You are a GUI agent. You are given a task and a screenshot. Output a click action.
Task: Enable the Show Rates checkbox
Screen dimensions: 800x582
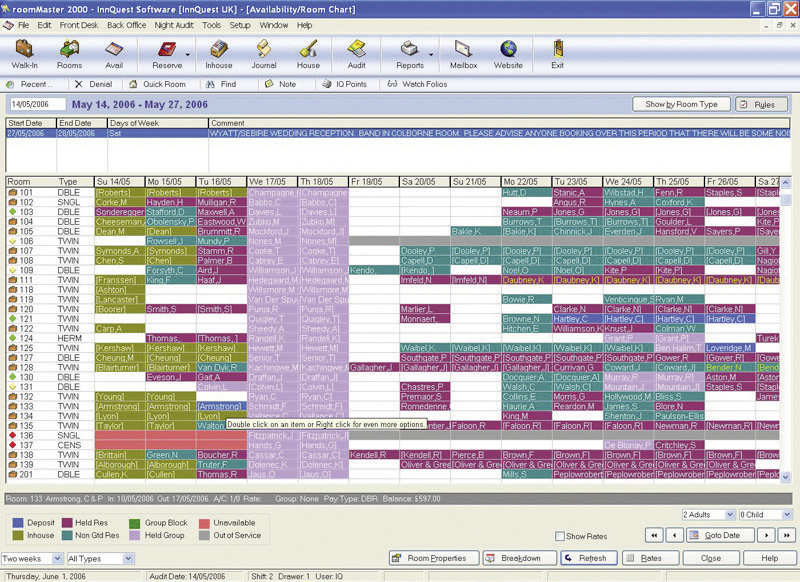pyautogui.click(x=560, y=536)
